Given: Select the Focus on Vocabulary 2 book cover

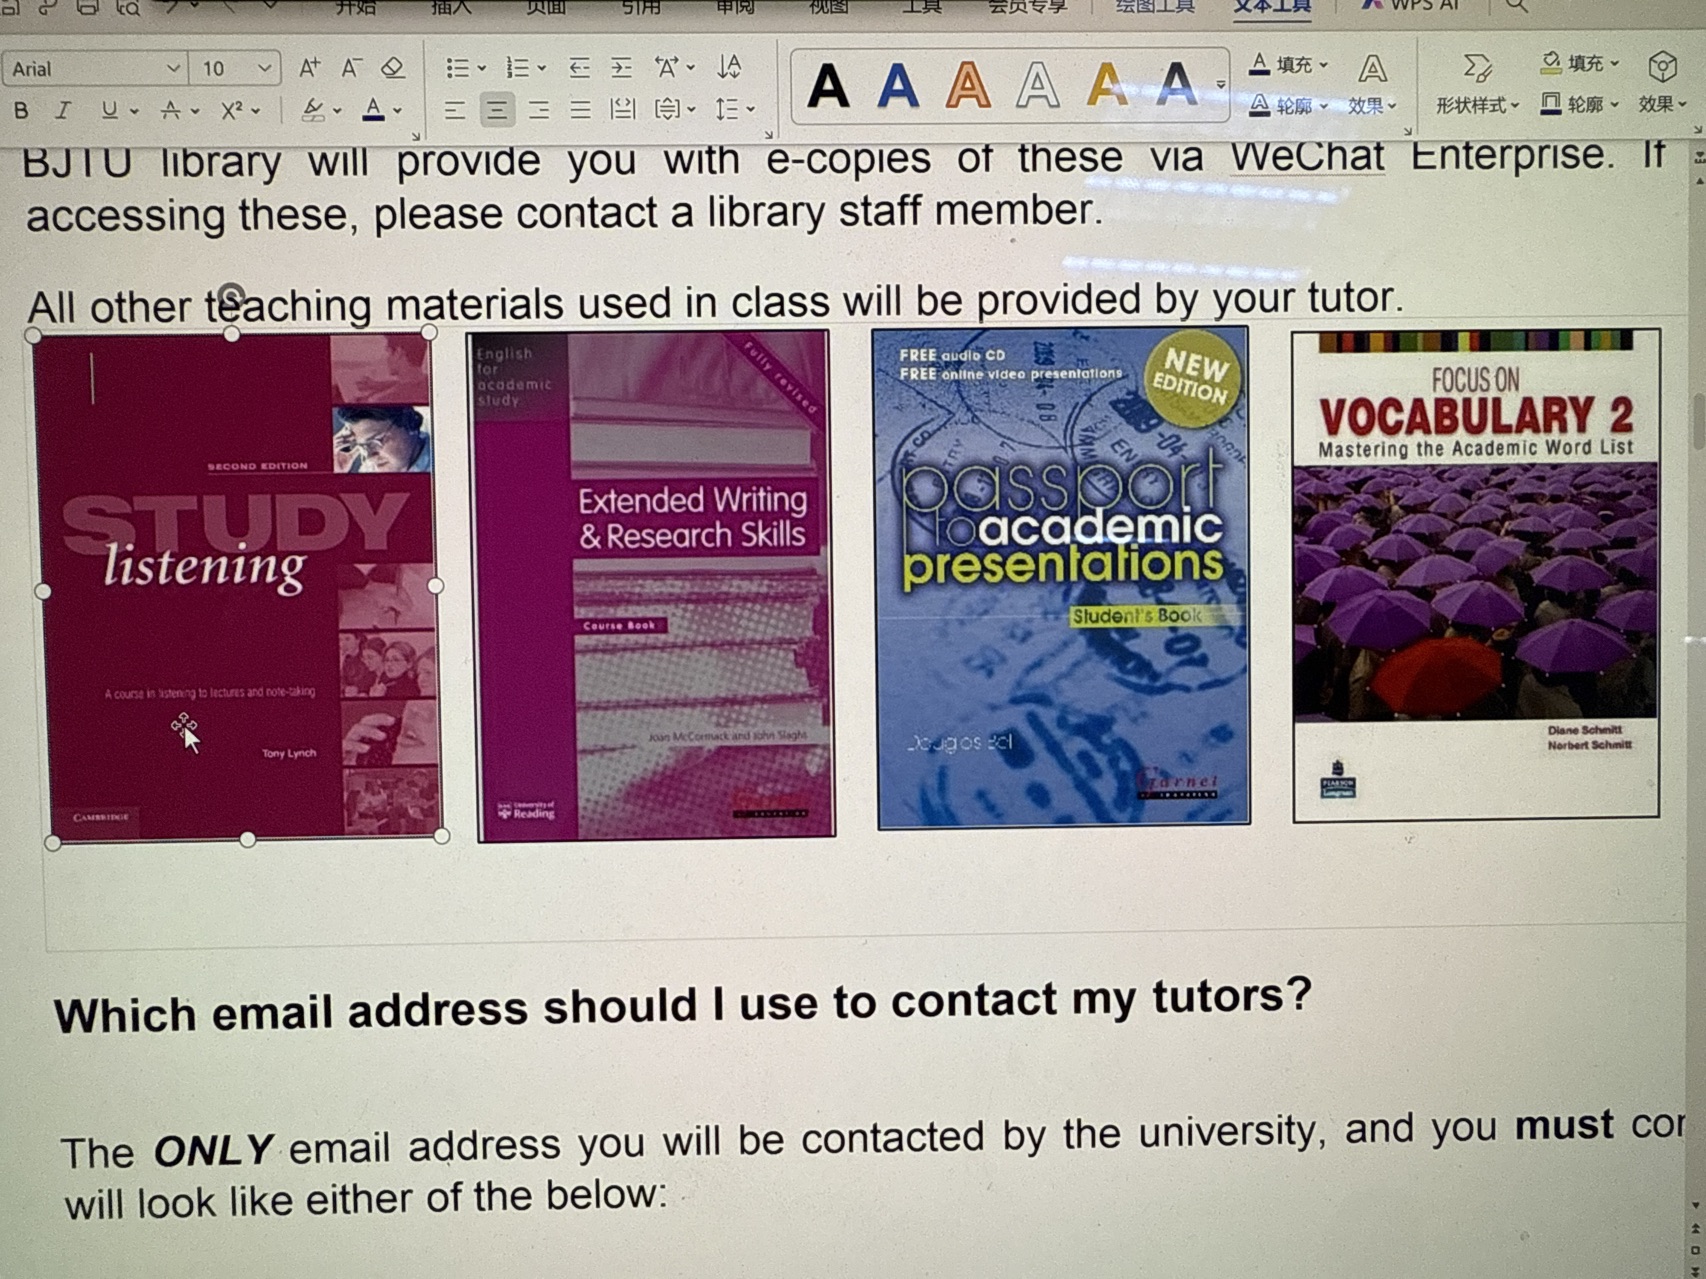Looking at the screenshot, I should point(1475,575).
